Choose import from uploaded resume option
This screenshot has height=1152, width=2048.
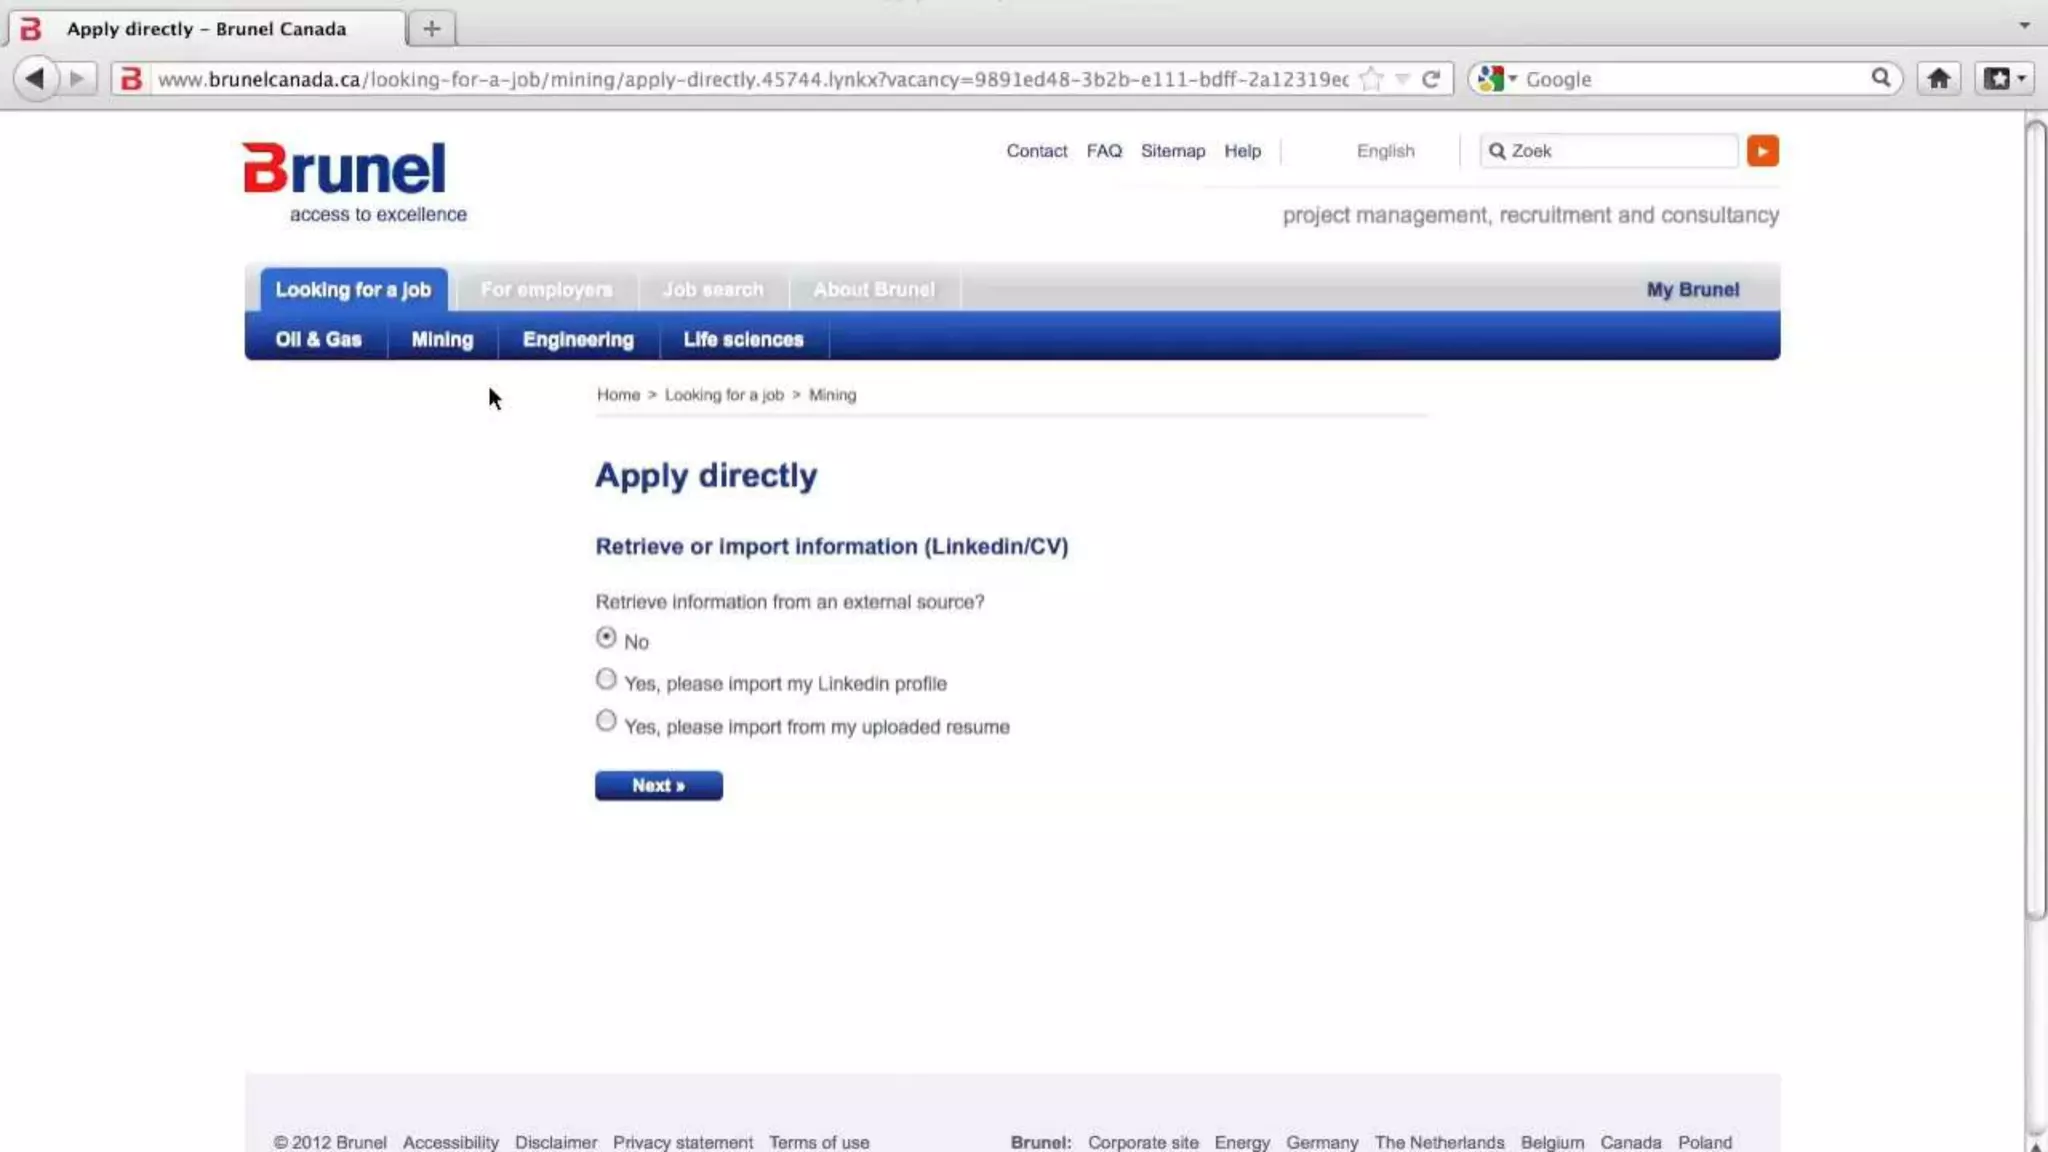tap(606, 721)
